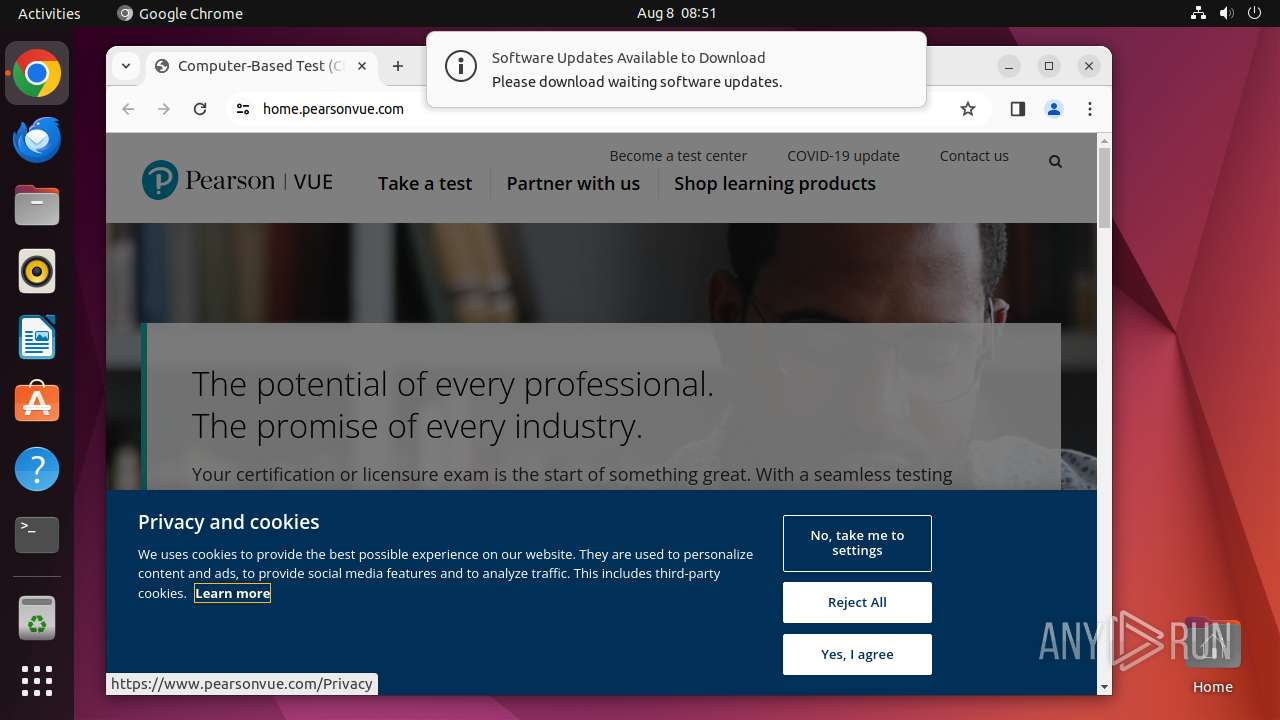Launch LibreOffice Writer from the dock

pos(37,337)
